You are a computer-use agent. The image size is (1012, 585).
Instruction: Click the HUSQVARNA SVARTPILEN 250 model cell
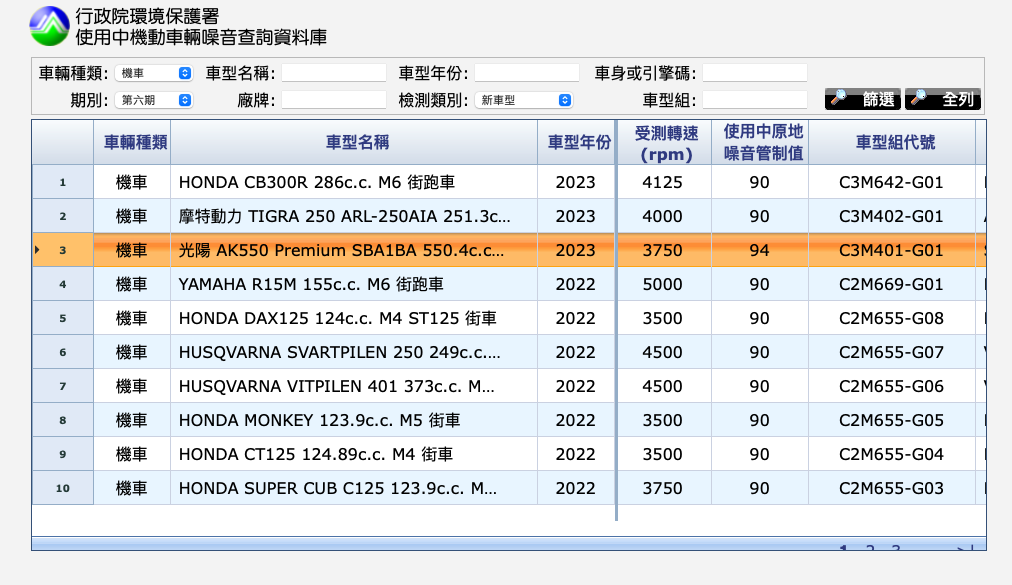tap(354, 352)
